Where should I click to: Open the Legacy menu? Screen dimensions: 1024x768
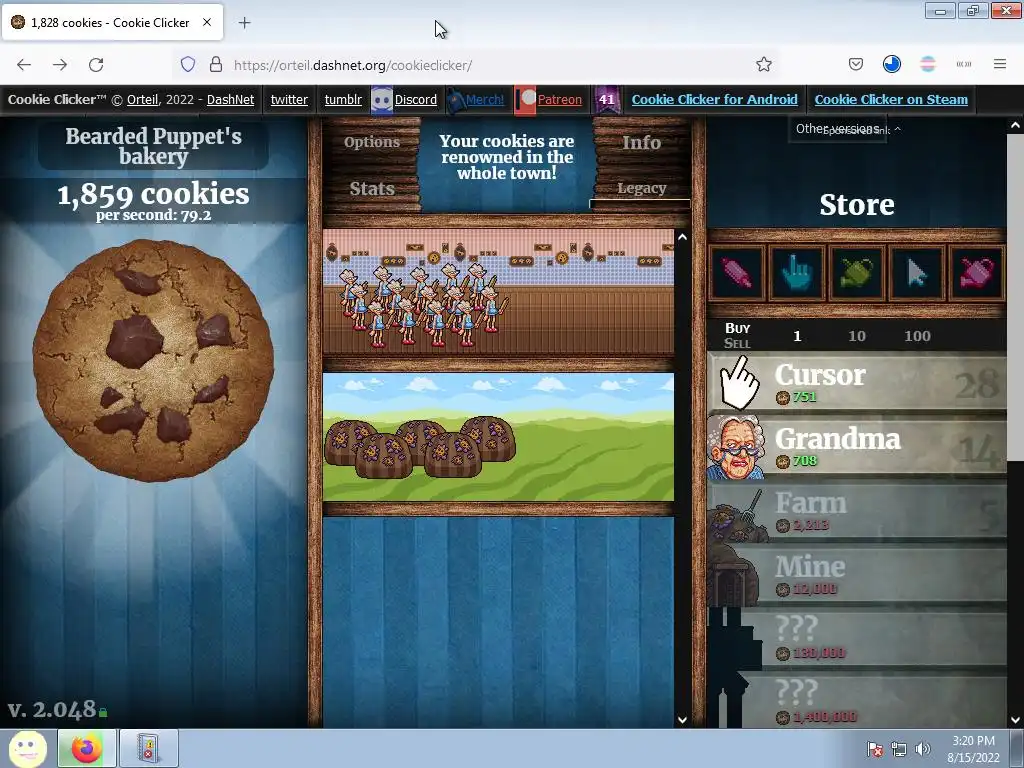(x=641, y=188)
